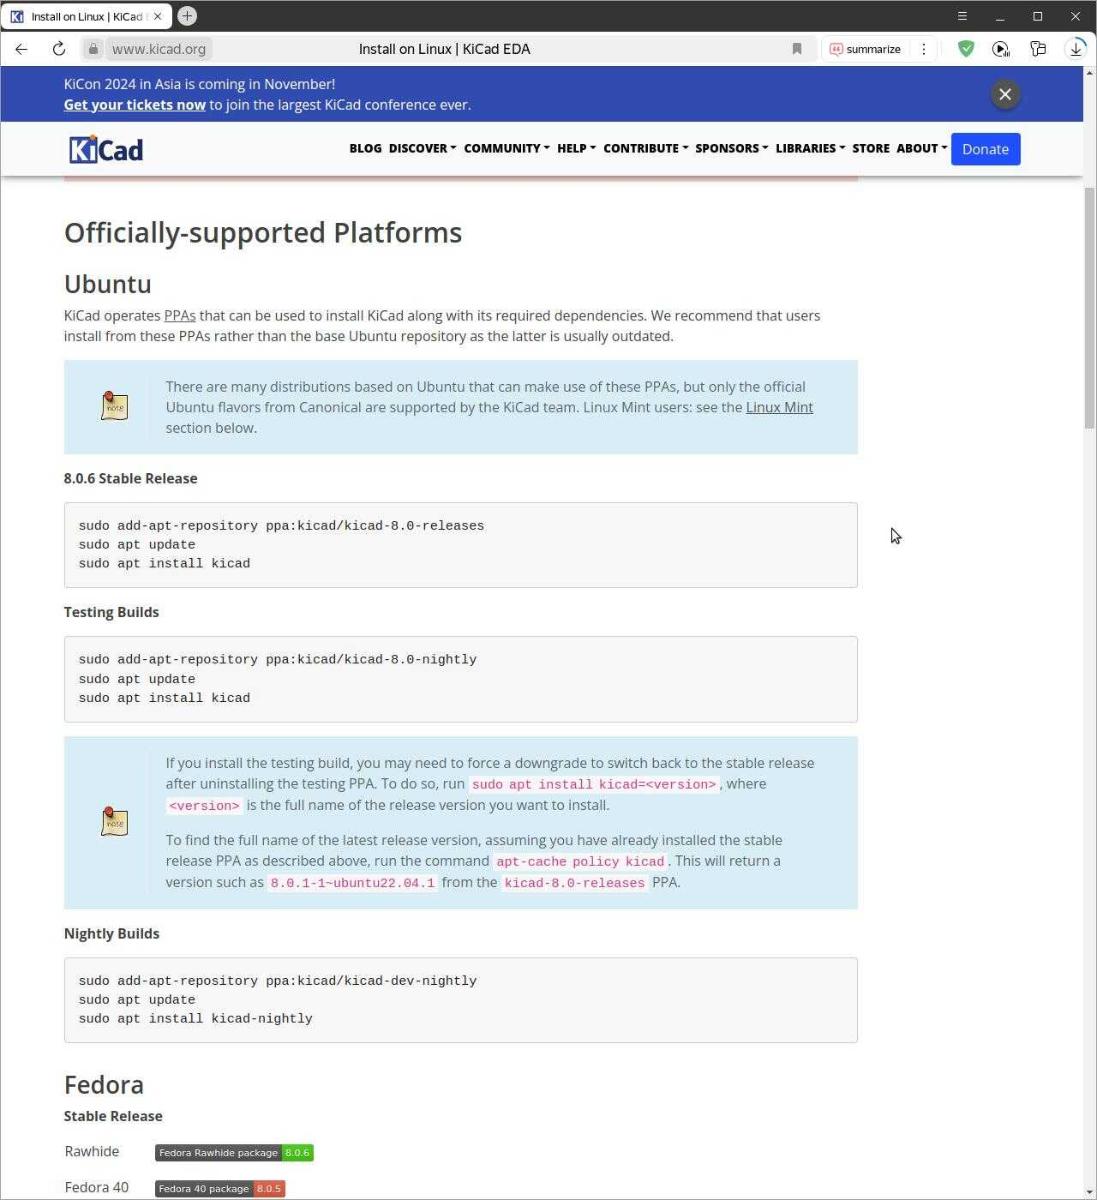Open the sidebar panels icon
Image resolution: width=1097 pixels, height=1200 pixels.
pyautogui.click(x=1038, y=49)
